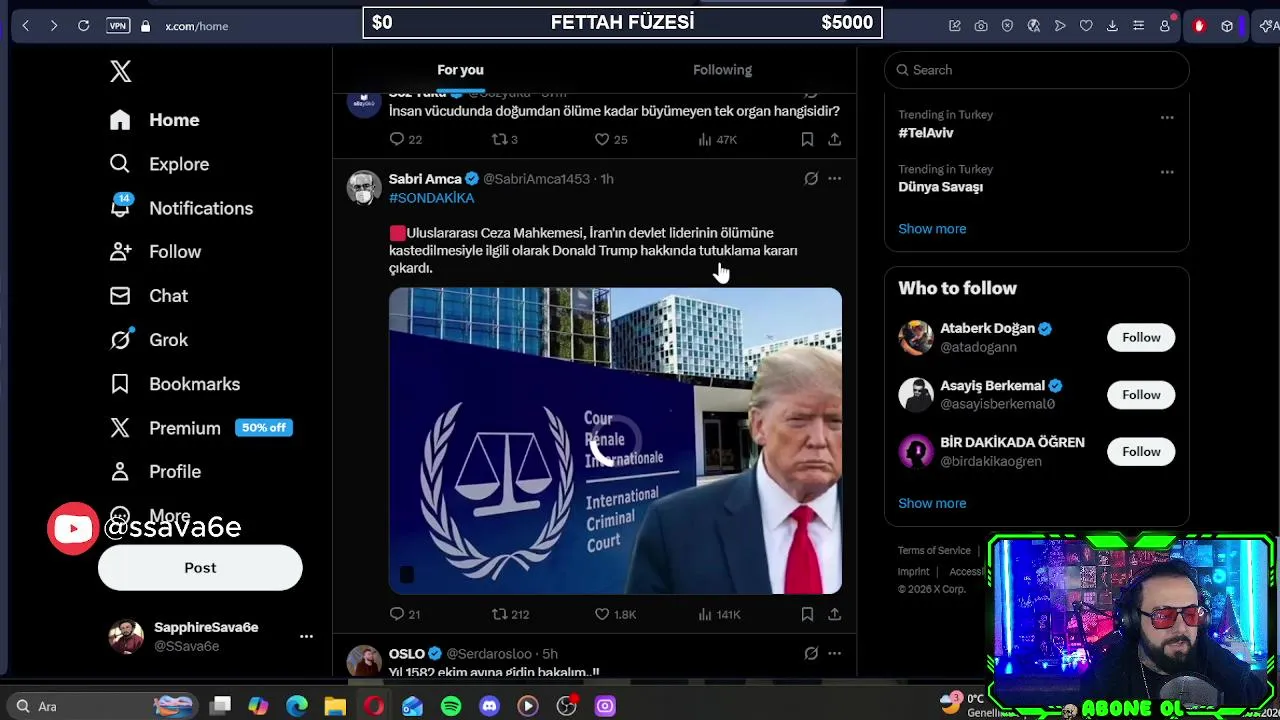Open the X logo home link
Viewport: 1280px width, 720px height.
pyautogui.click(x=120, y=71)
